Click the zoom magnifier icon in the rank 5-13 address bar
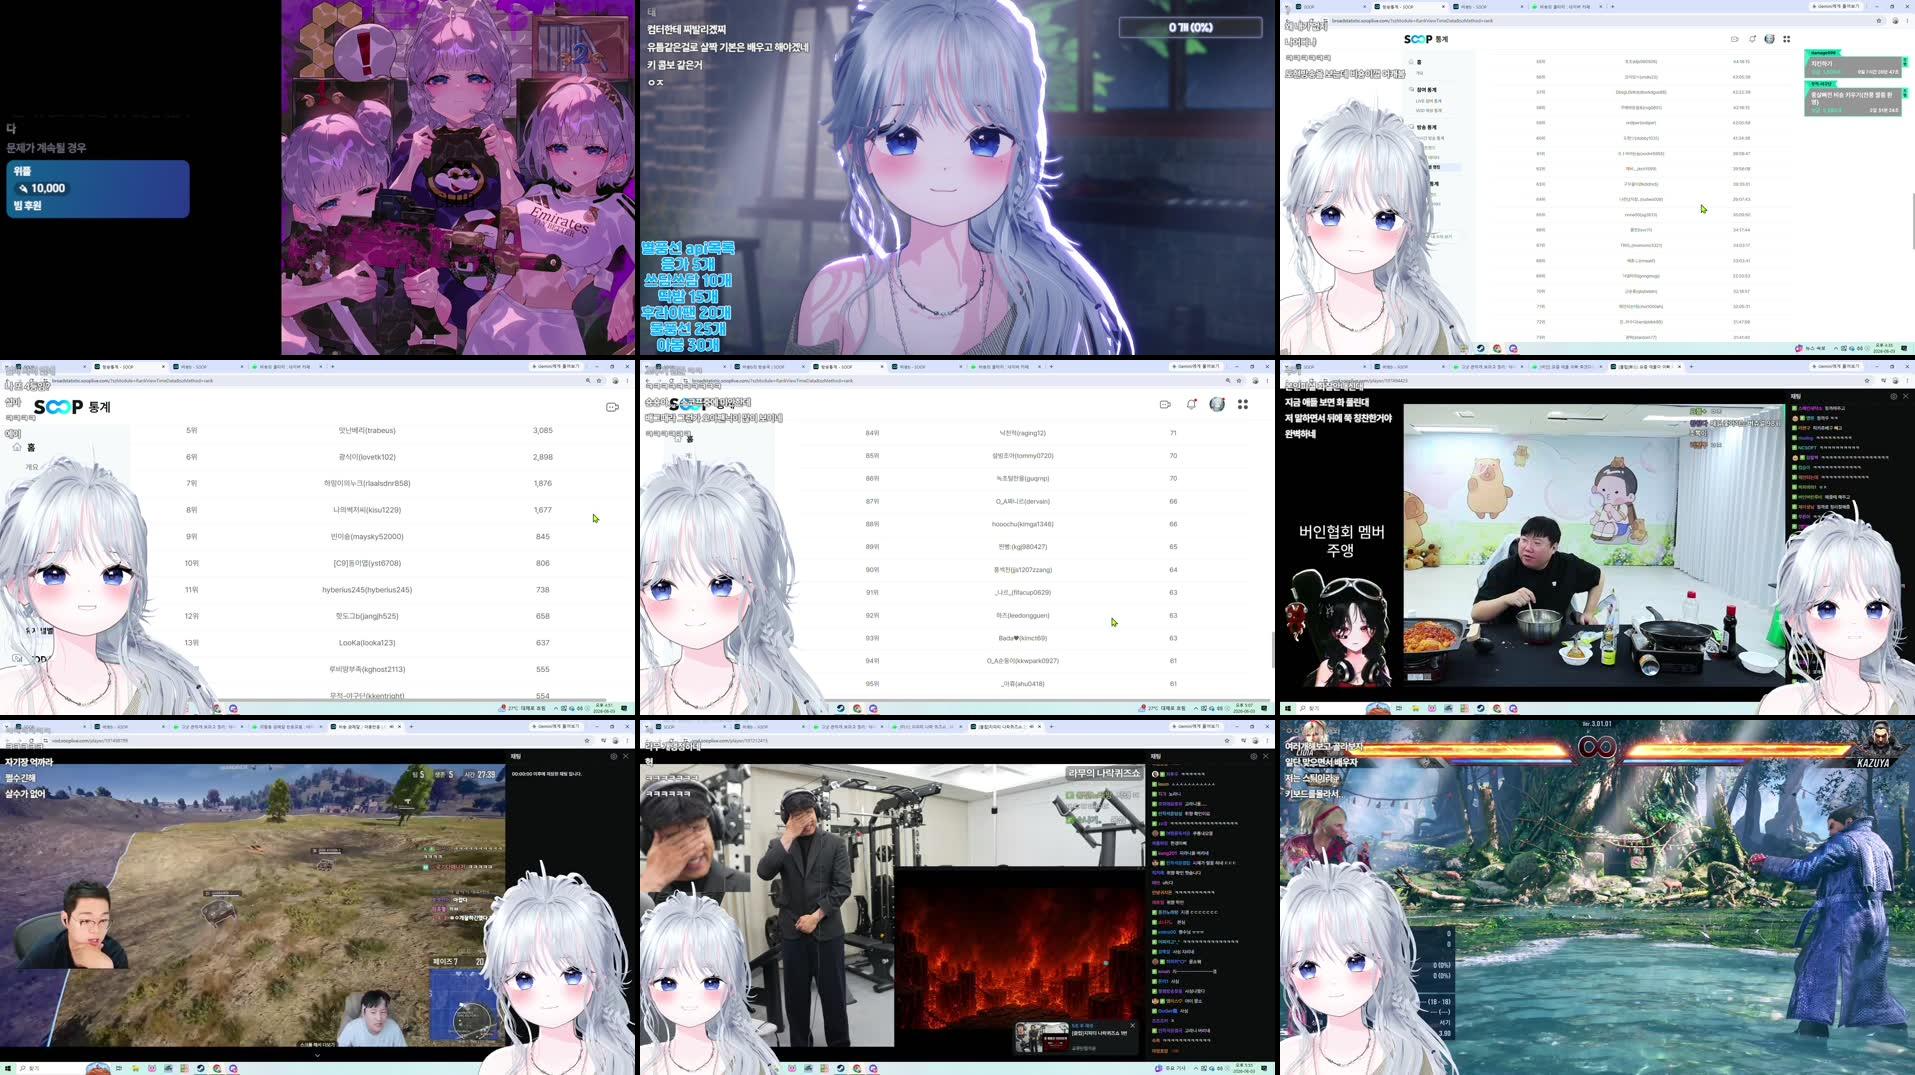 (588, 380)
